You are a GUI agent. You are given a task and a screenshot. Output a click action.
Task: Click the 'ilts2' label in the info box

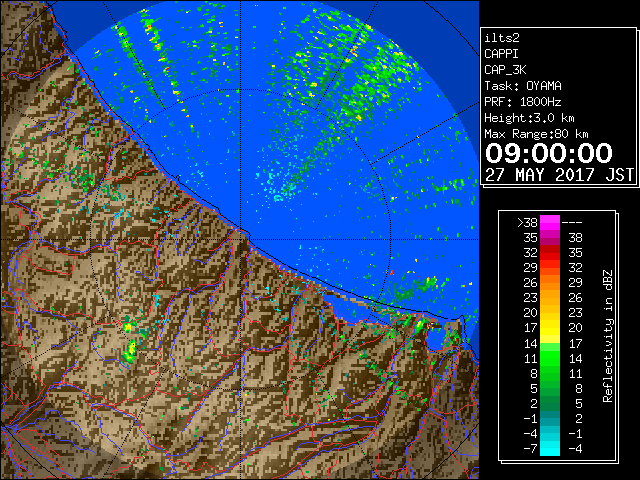502,38
